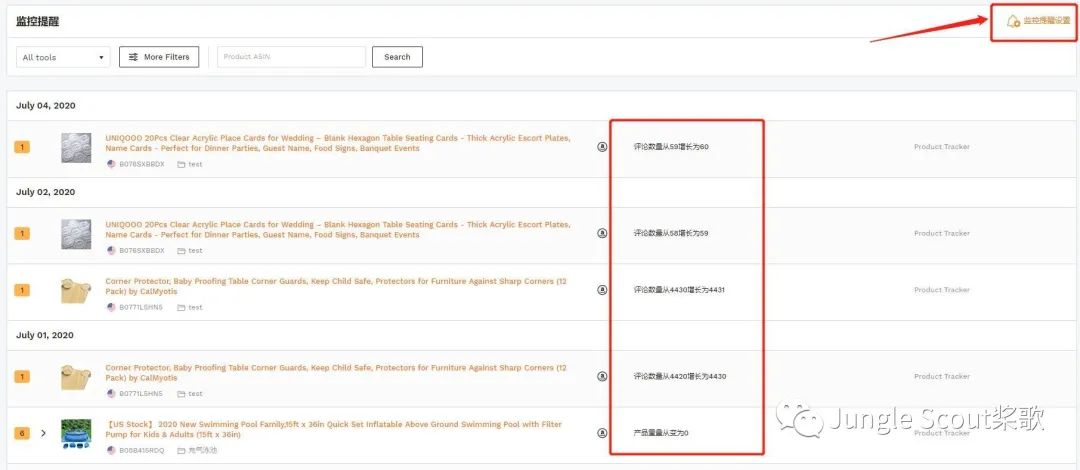The image size is (1080, 470).
Task: Click the alert icon beside 评论数量从4430增长为4431
Action: pyautogui.click(x=602, y=290)
